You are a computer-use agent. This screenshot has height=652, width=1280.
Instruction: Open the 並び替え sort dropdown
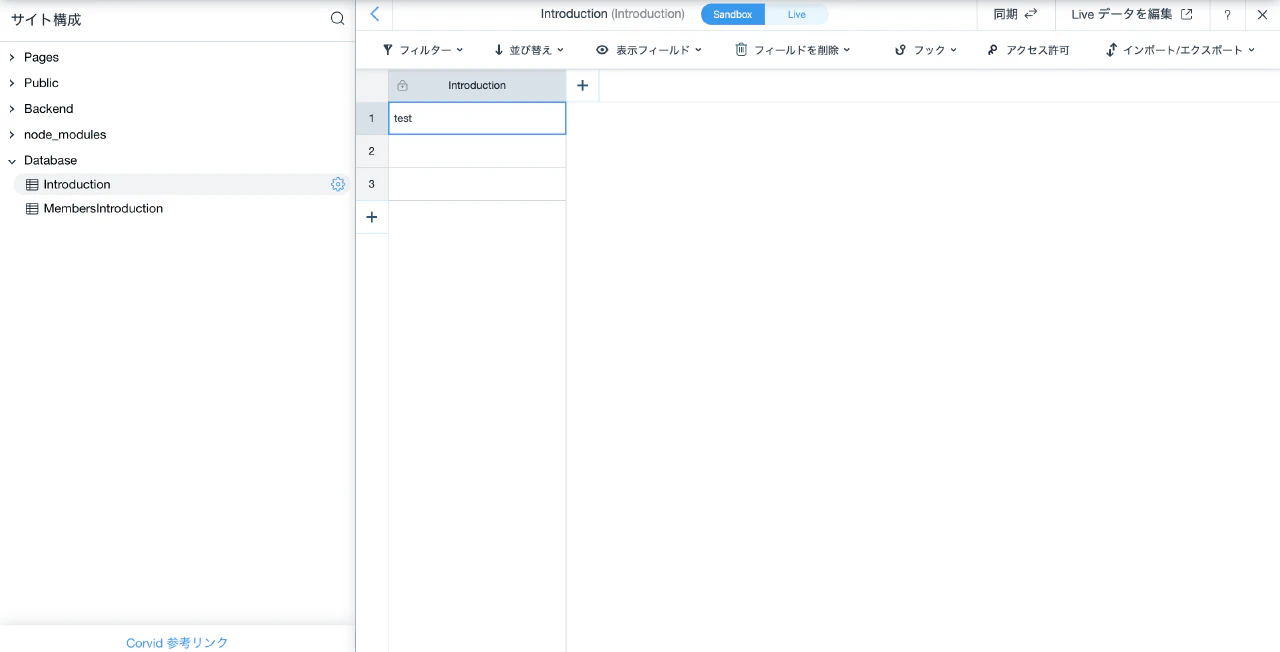tap(529, 50)
